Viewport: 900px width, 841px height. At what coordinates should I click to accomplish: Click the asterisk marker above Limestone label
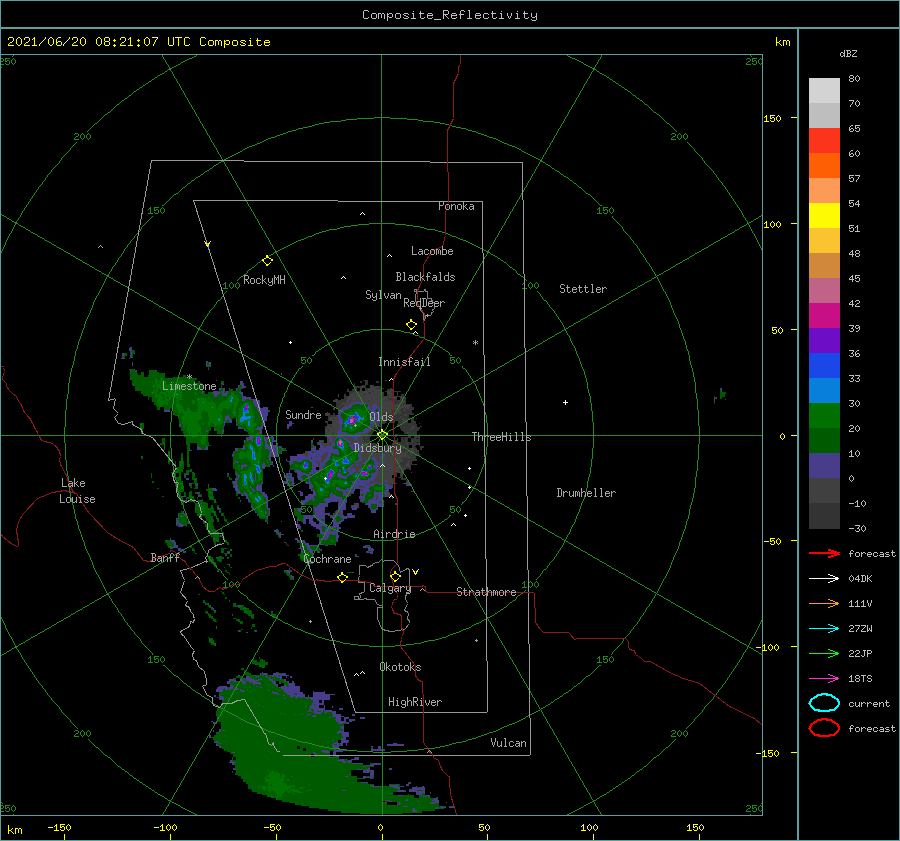click(x=189, y=377)
